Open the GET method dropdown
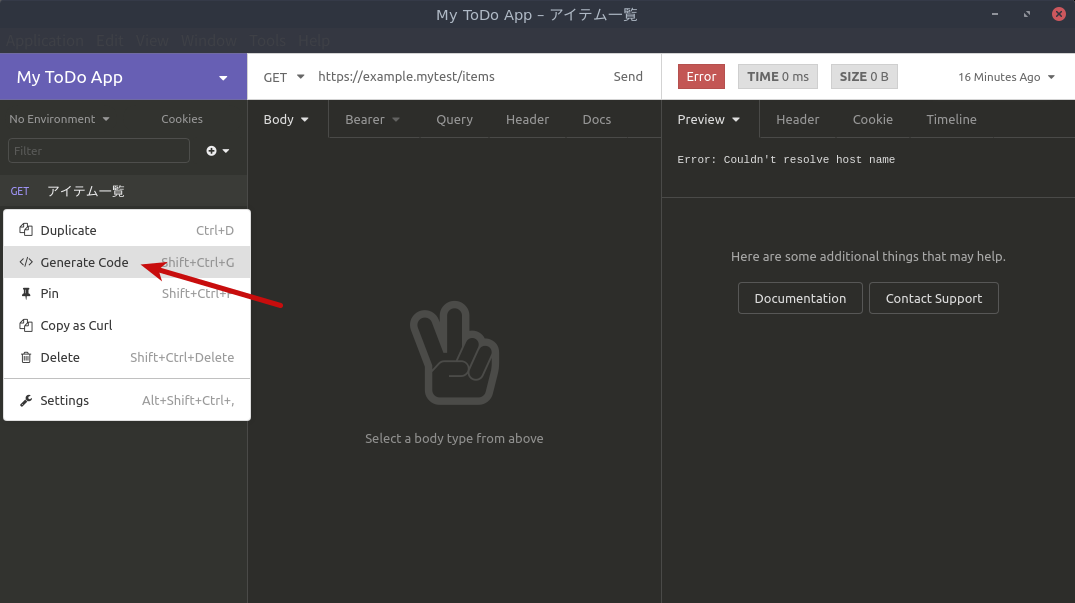1075x603 pixels. [x=284, y=77]
